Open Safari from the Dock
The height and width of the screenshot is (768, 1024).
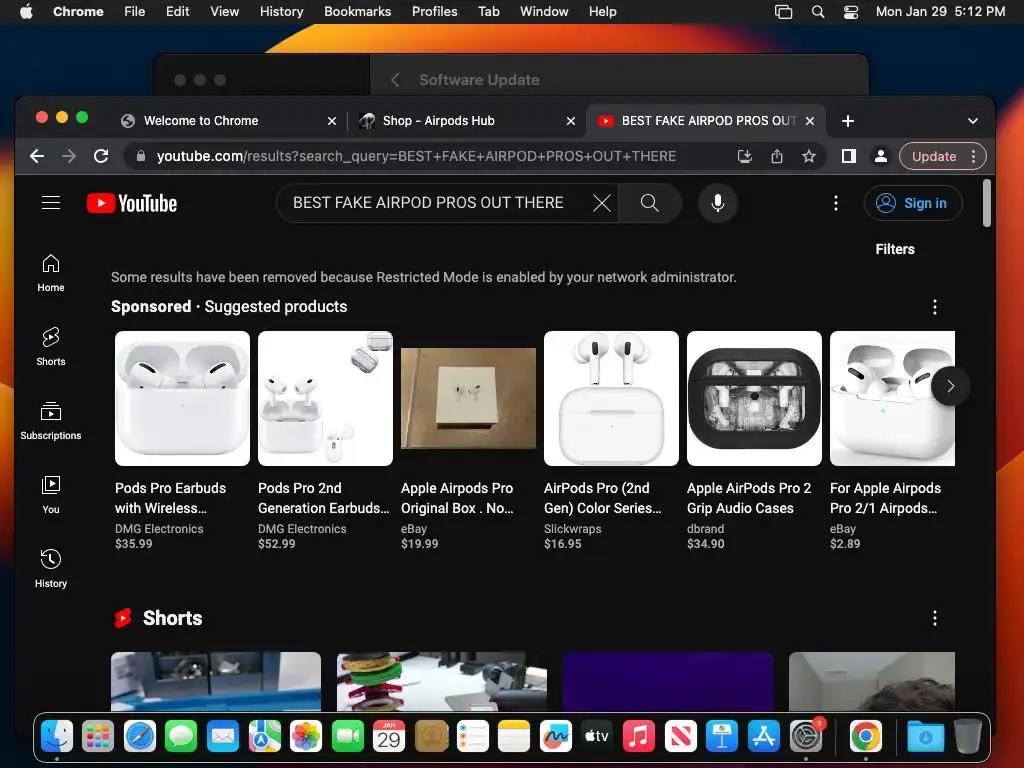tap(140, 737)
